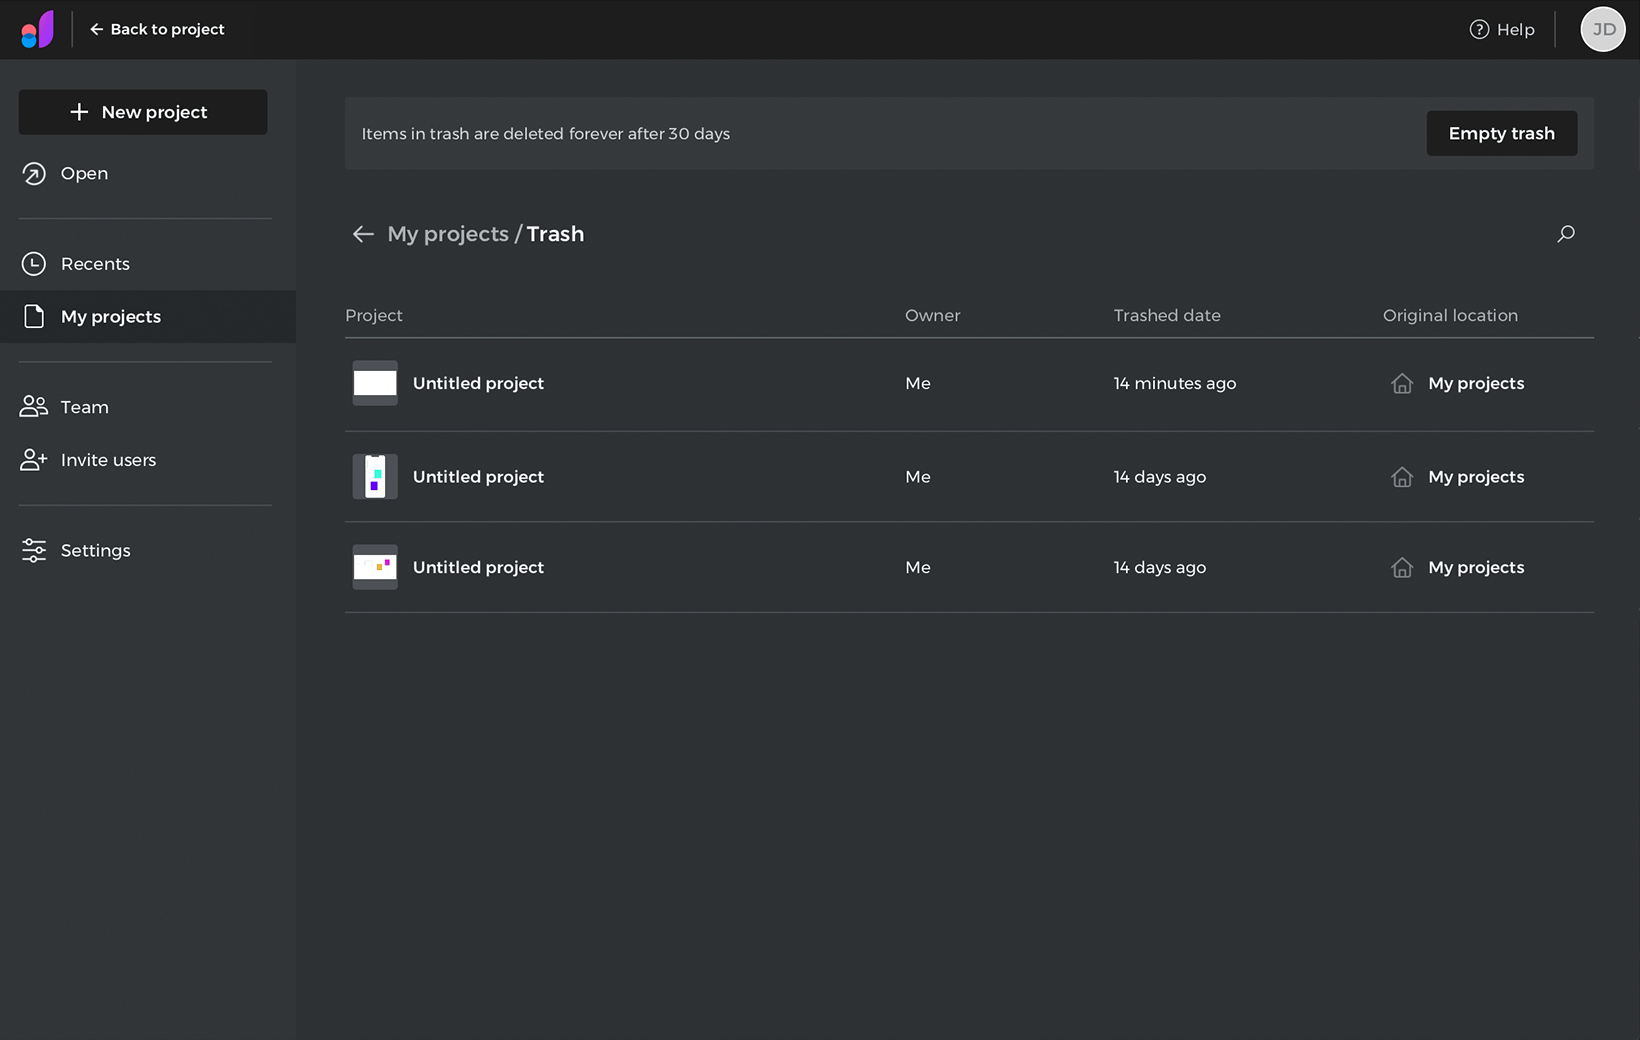This screenshot has height=1040, width=1640.
Task: Click thumbnail of the last Untitled project row
Action: 375,567
